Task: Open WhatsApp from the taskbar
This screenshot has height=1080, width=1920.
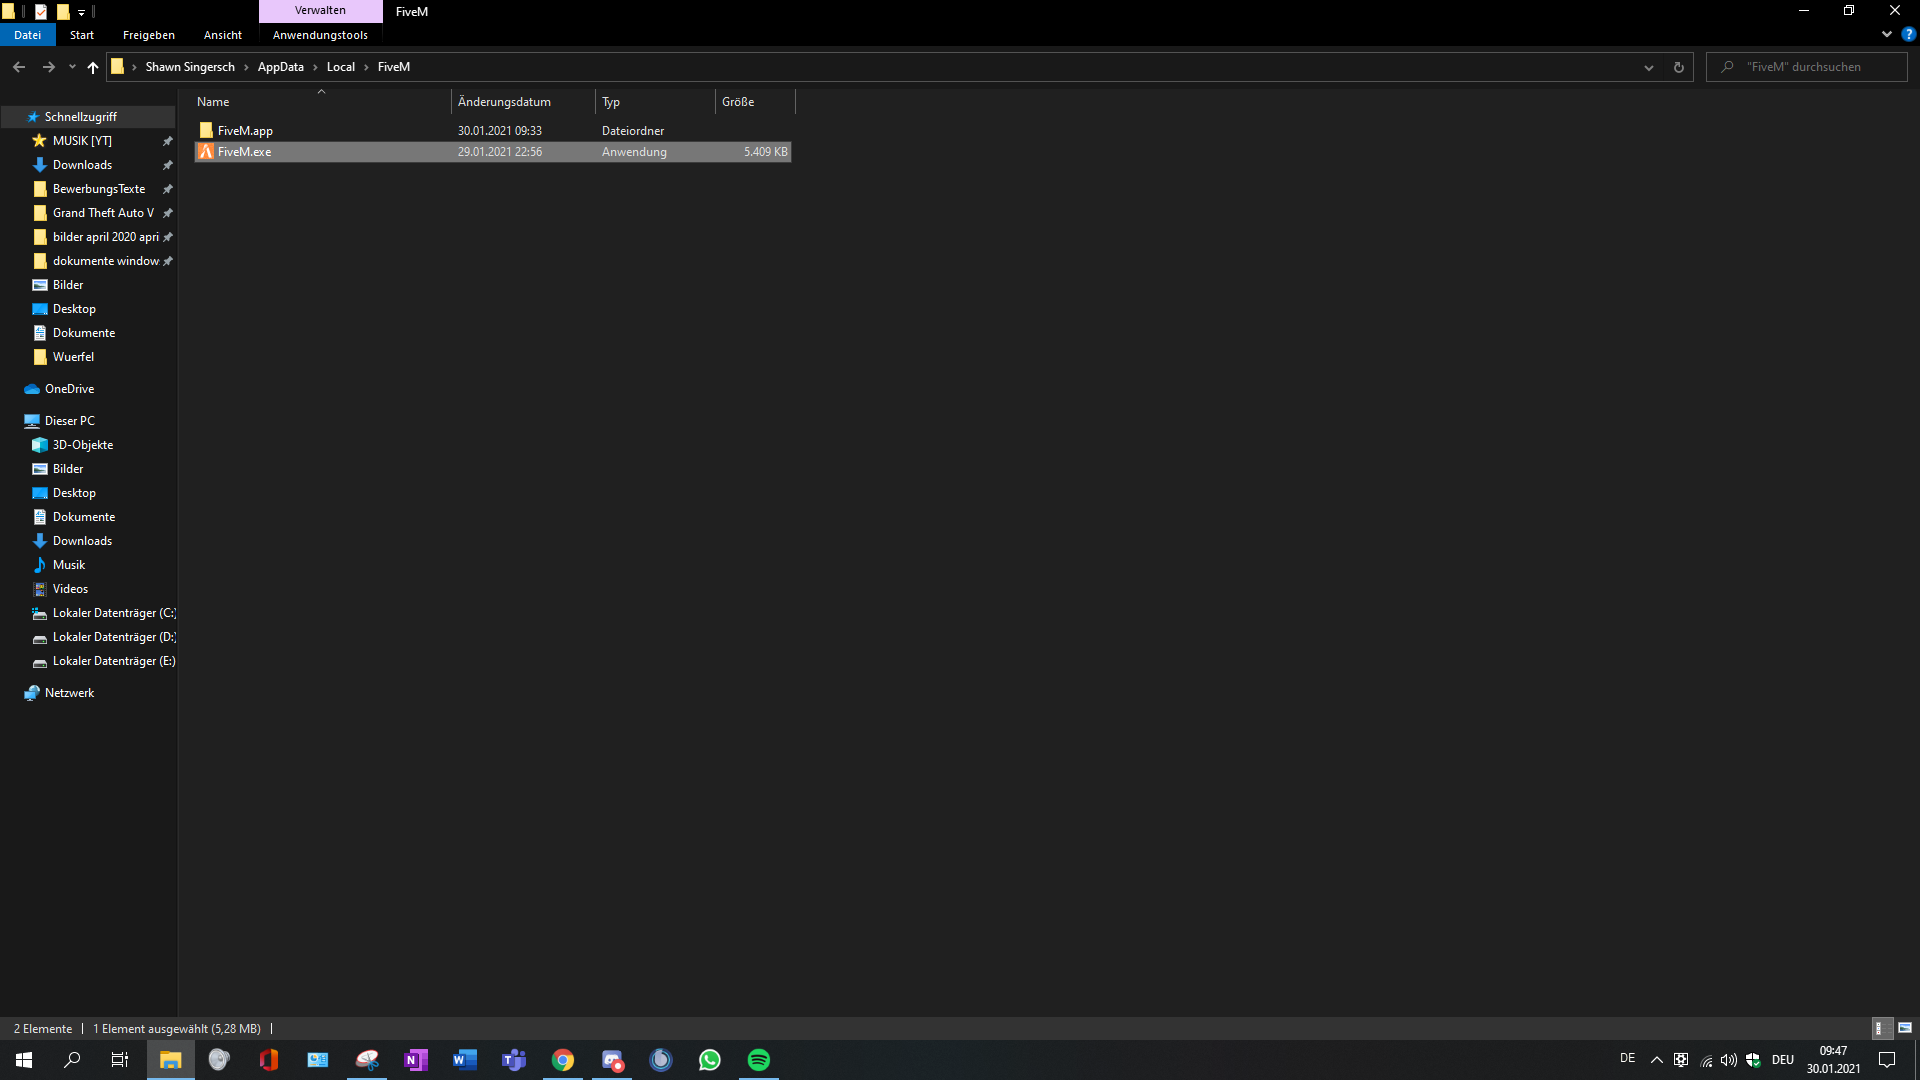Action: (710, 1060)
